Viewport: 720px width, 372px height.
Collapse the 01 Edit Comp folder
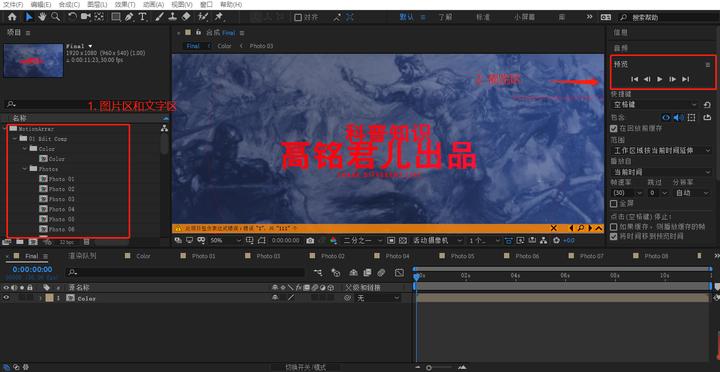(x=15, y=138)
